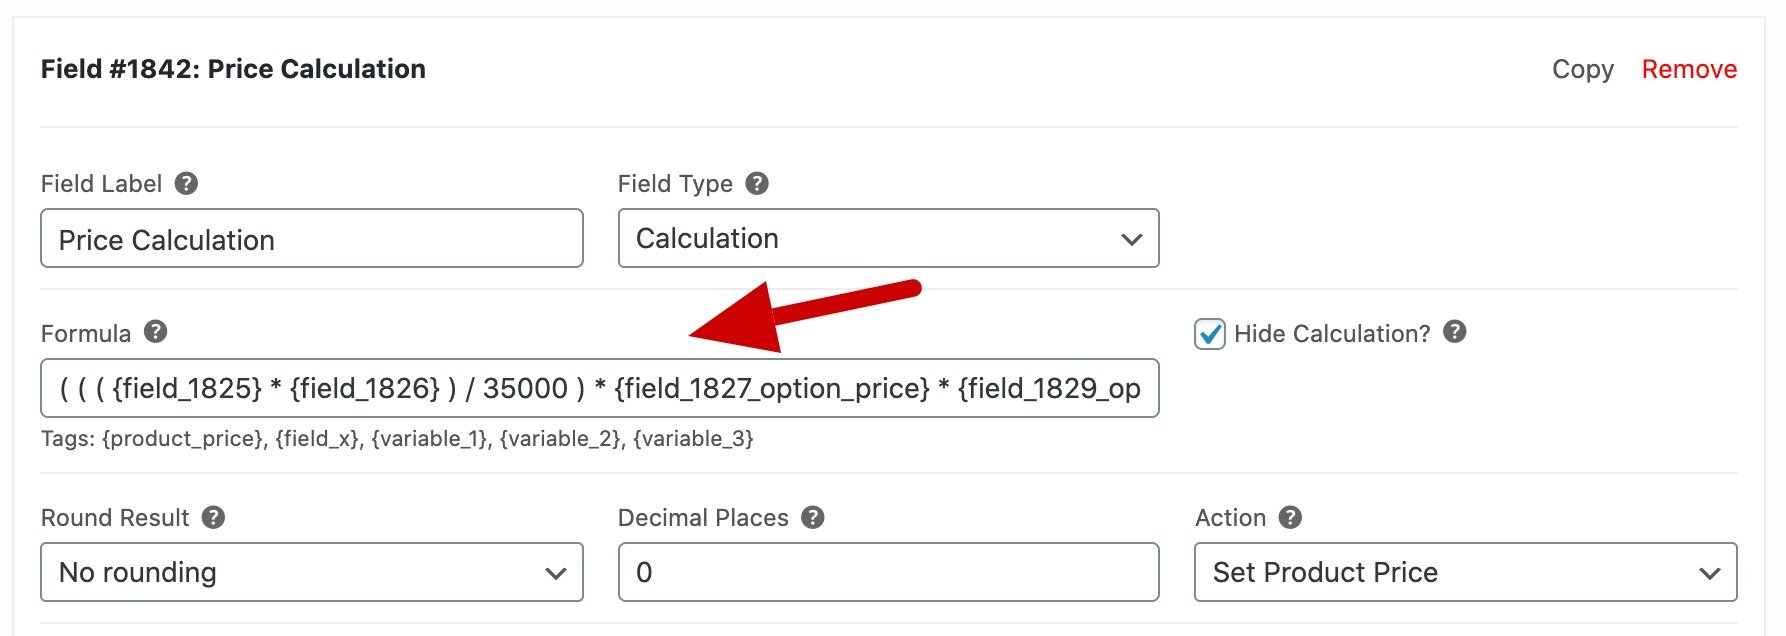
Task: Click the "Field Type" label text
Action: tap(675, 184)
